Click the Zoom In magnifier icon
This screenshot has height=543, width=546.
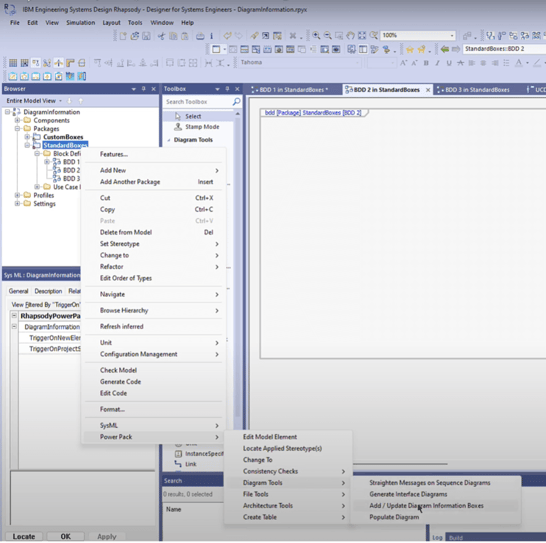click(316, 35)
